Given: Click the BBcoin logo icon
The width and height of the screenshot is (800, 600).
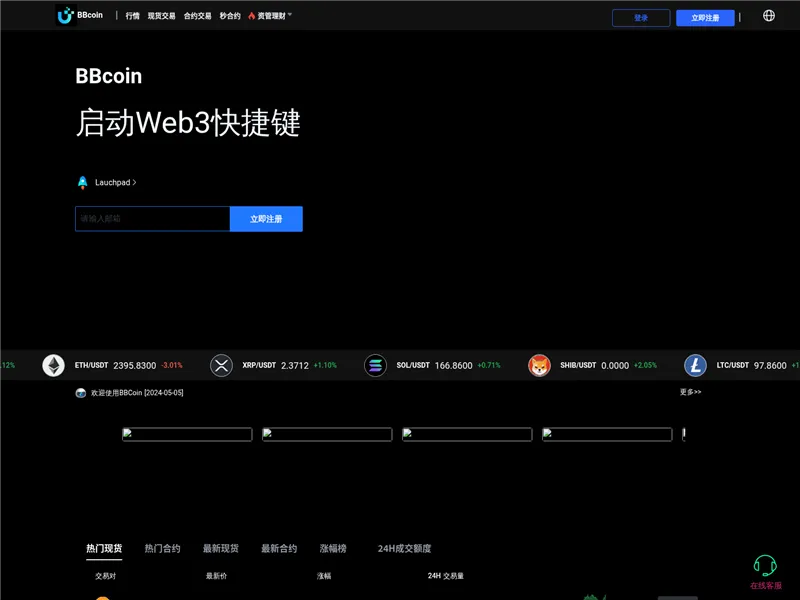Looking at the screenshot, I should pos(65,15).
